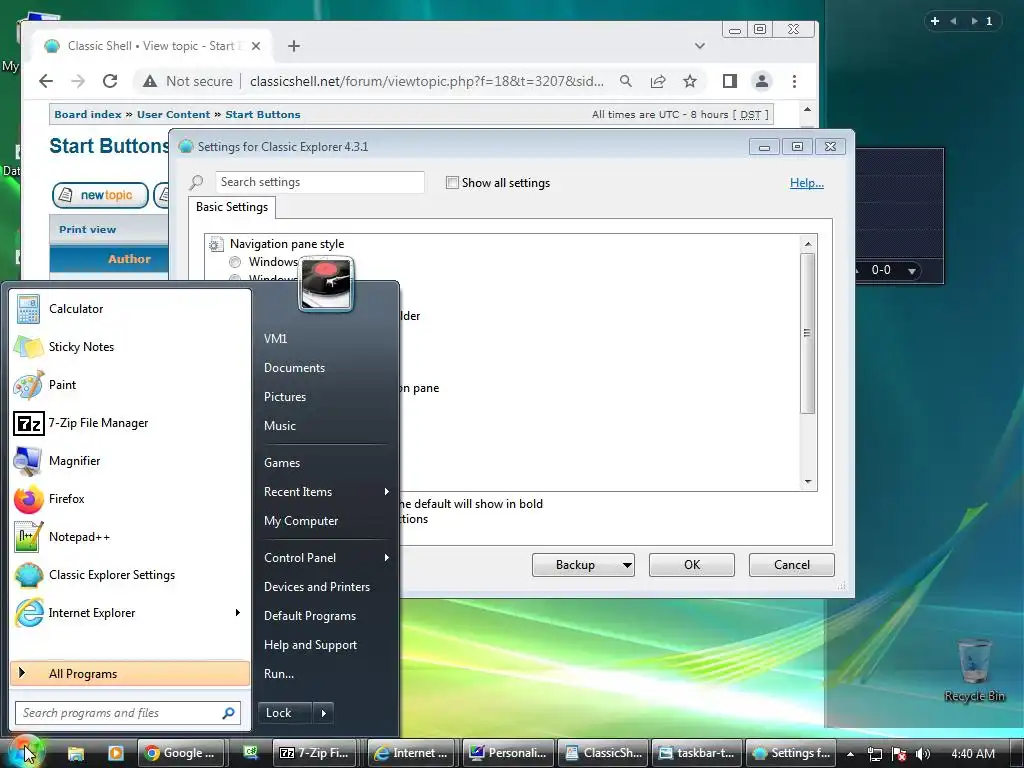Click the volume icon in system tray

pos(923,754)
